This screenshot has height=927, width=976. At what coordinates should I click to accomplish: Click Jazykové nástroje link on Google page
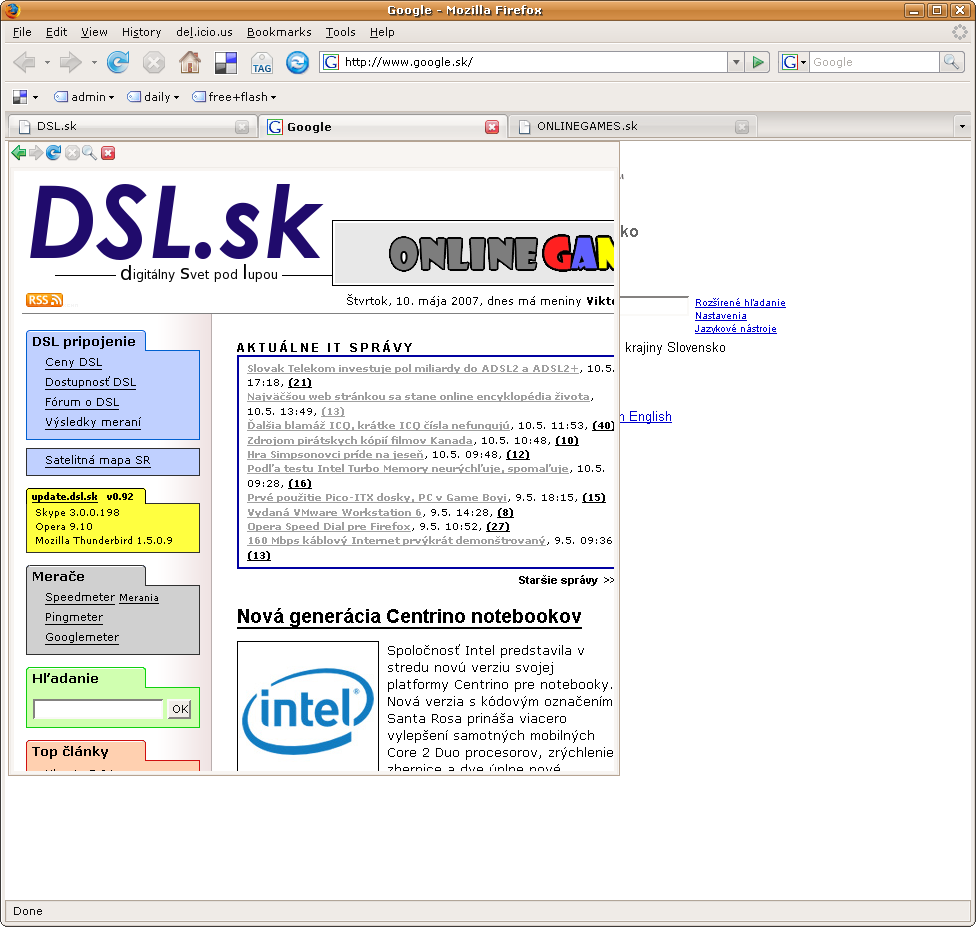click(736, 329)
